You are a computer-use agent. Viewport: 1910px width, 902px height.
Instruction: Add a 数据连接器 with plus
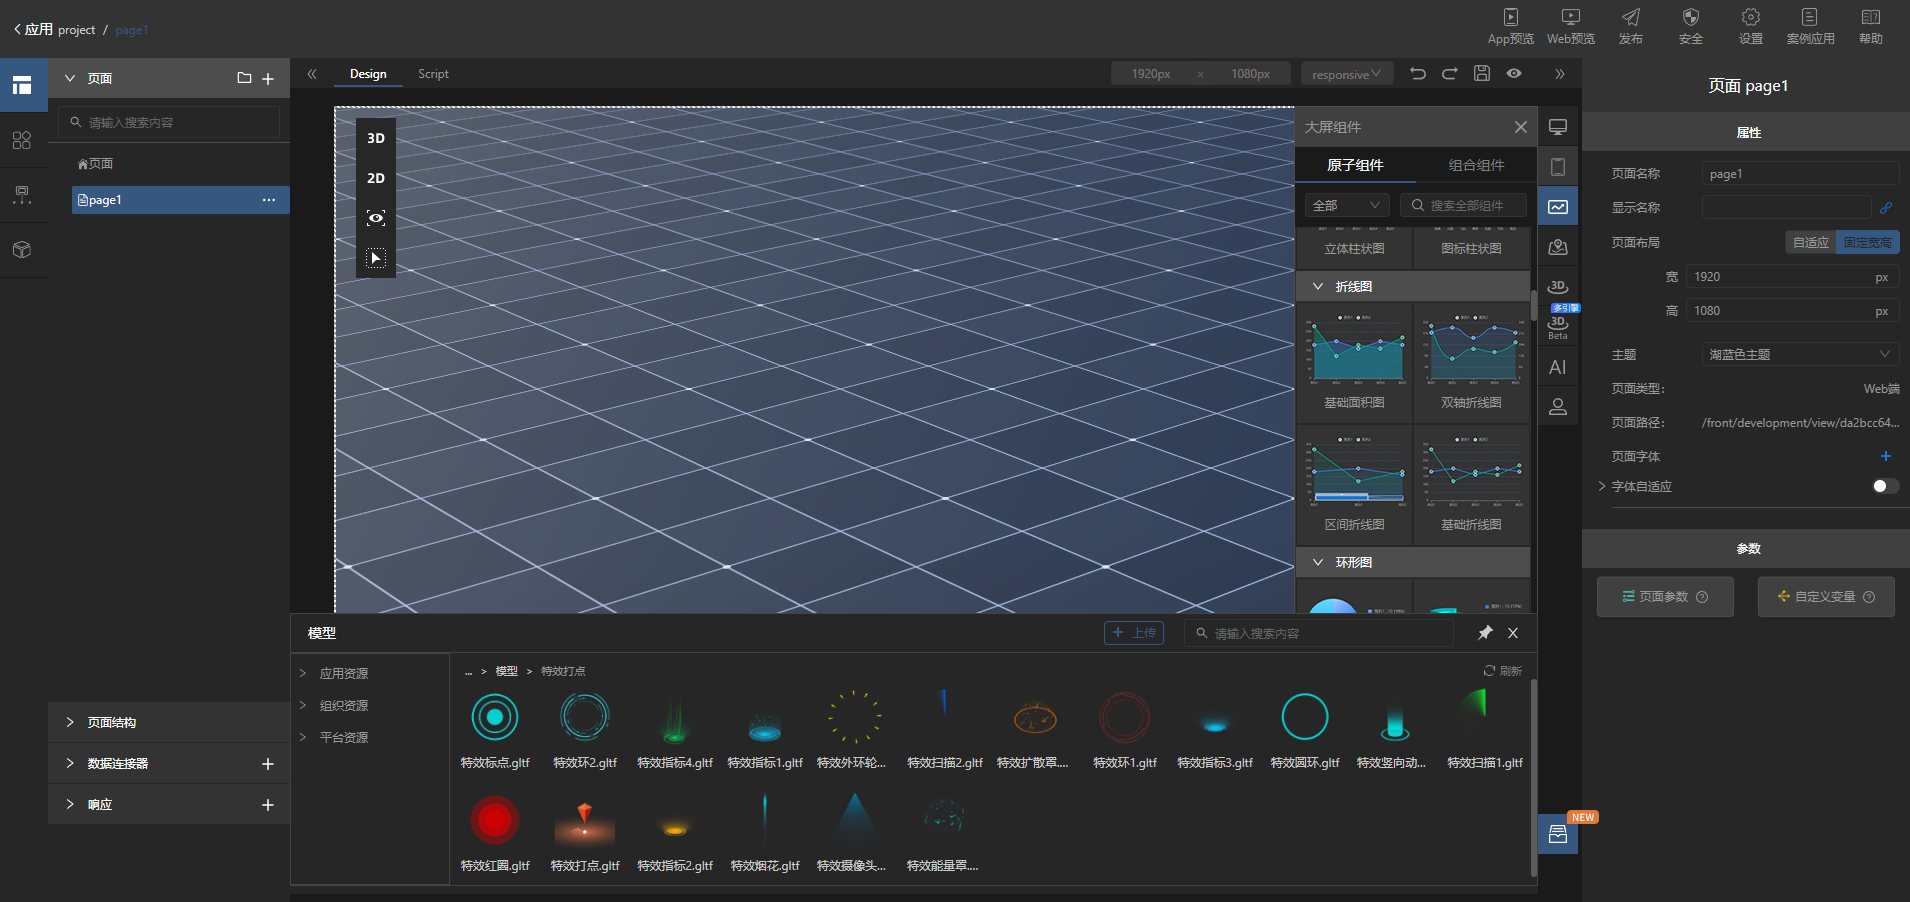(x=268, y=764)
